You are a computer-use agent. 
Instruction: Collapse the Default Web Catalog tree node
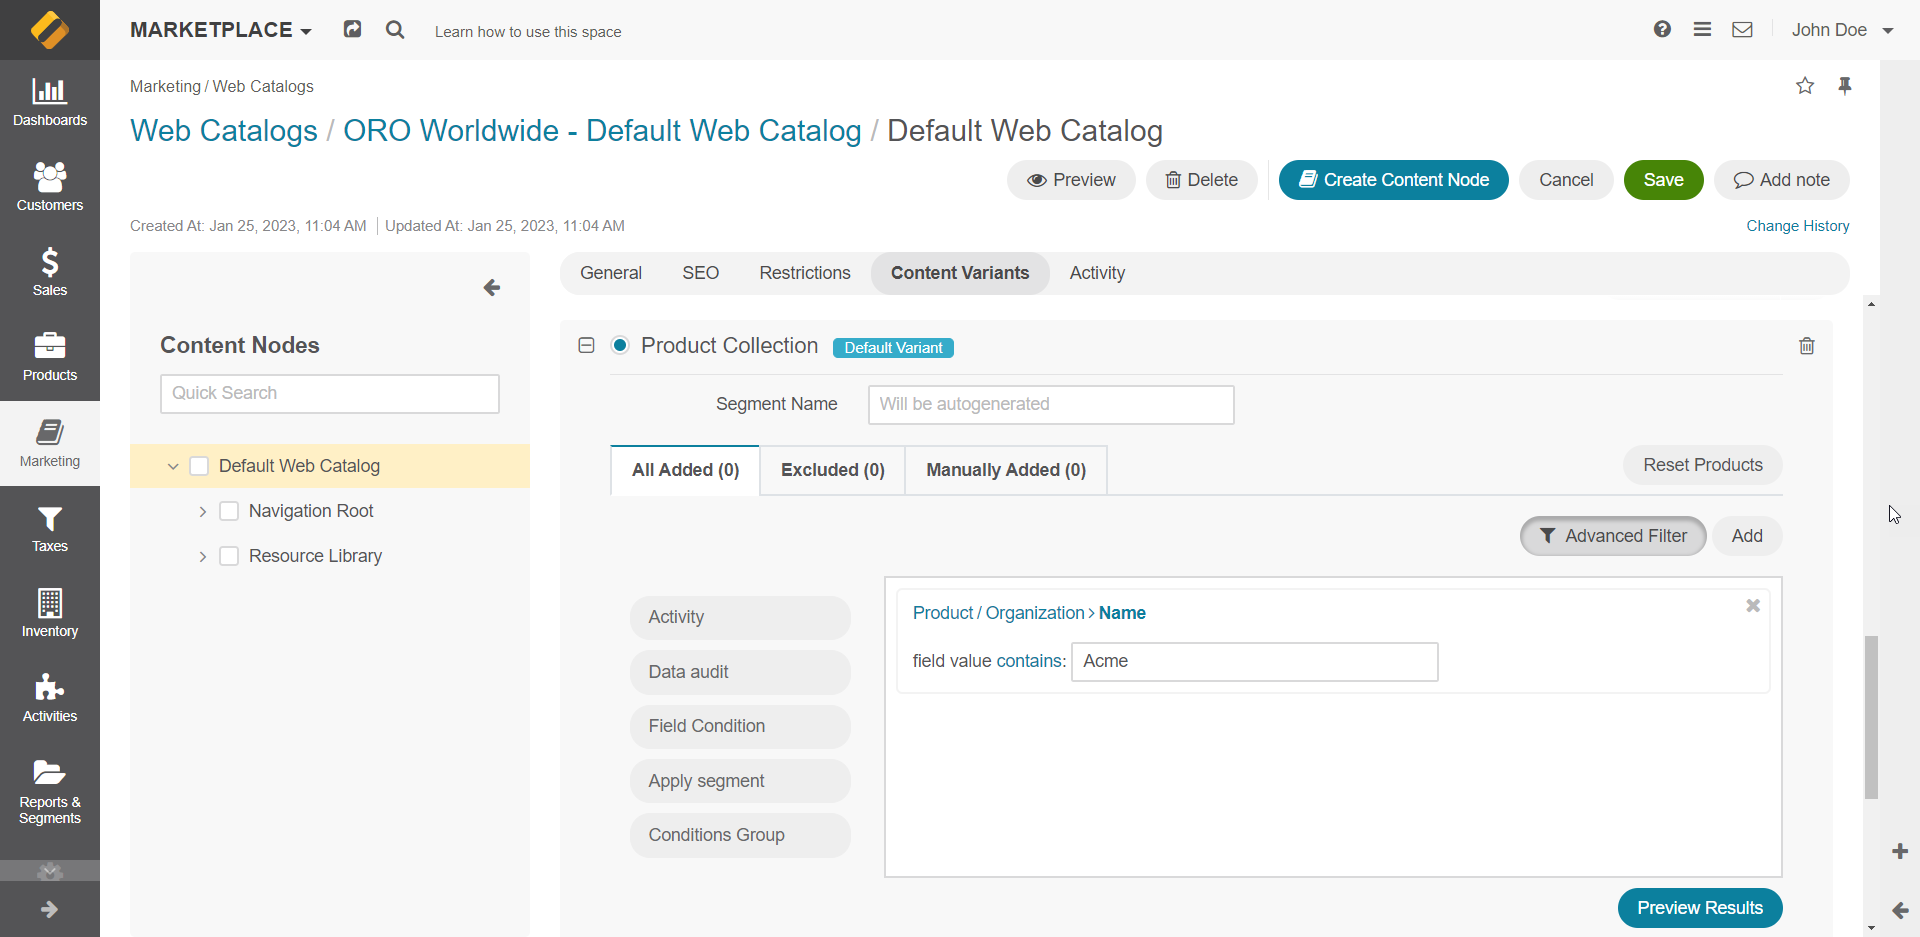(x=173, y=466)
